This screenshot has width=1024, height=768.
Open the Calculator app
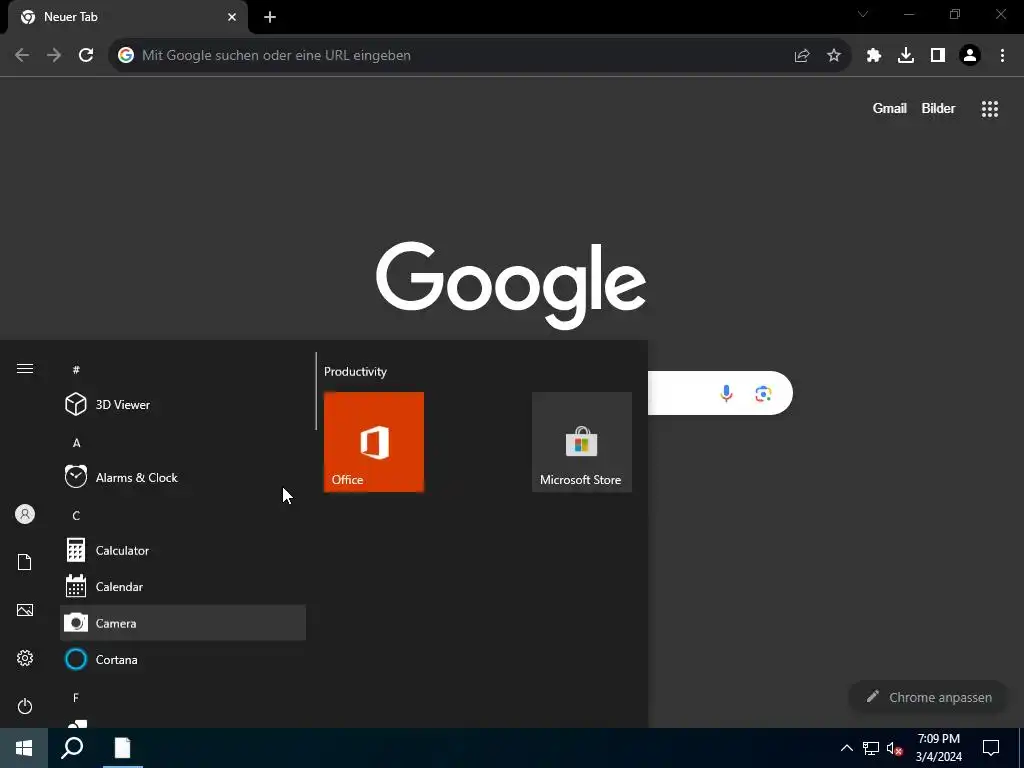point(183,551)
